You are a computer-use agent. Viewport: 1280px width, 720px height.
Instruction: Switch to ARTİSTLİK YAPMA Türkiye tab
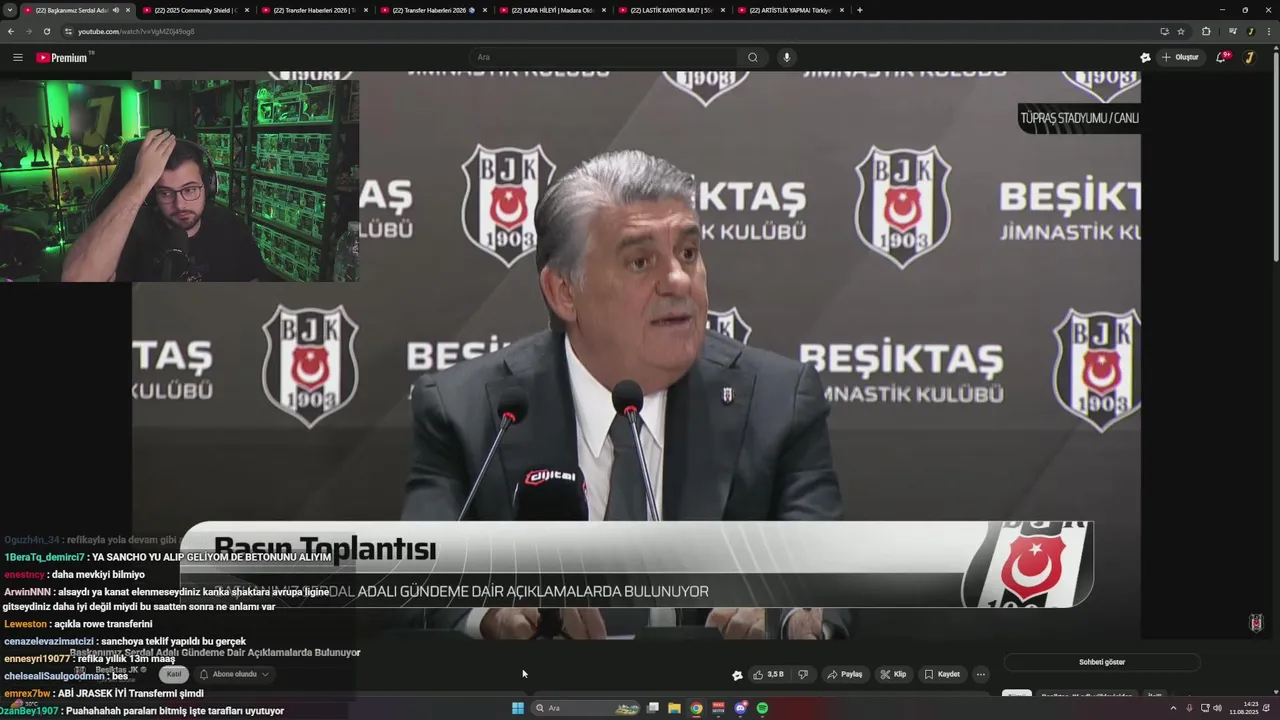point(790,10)
